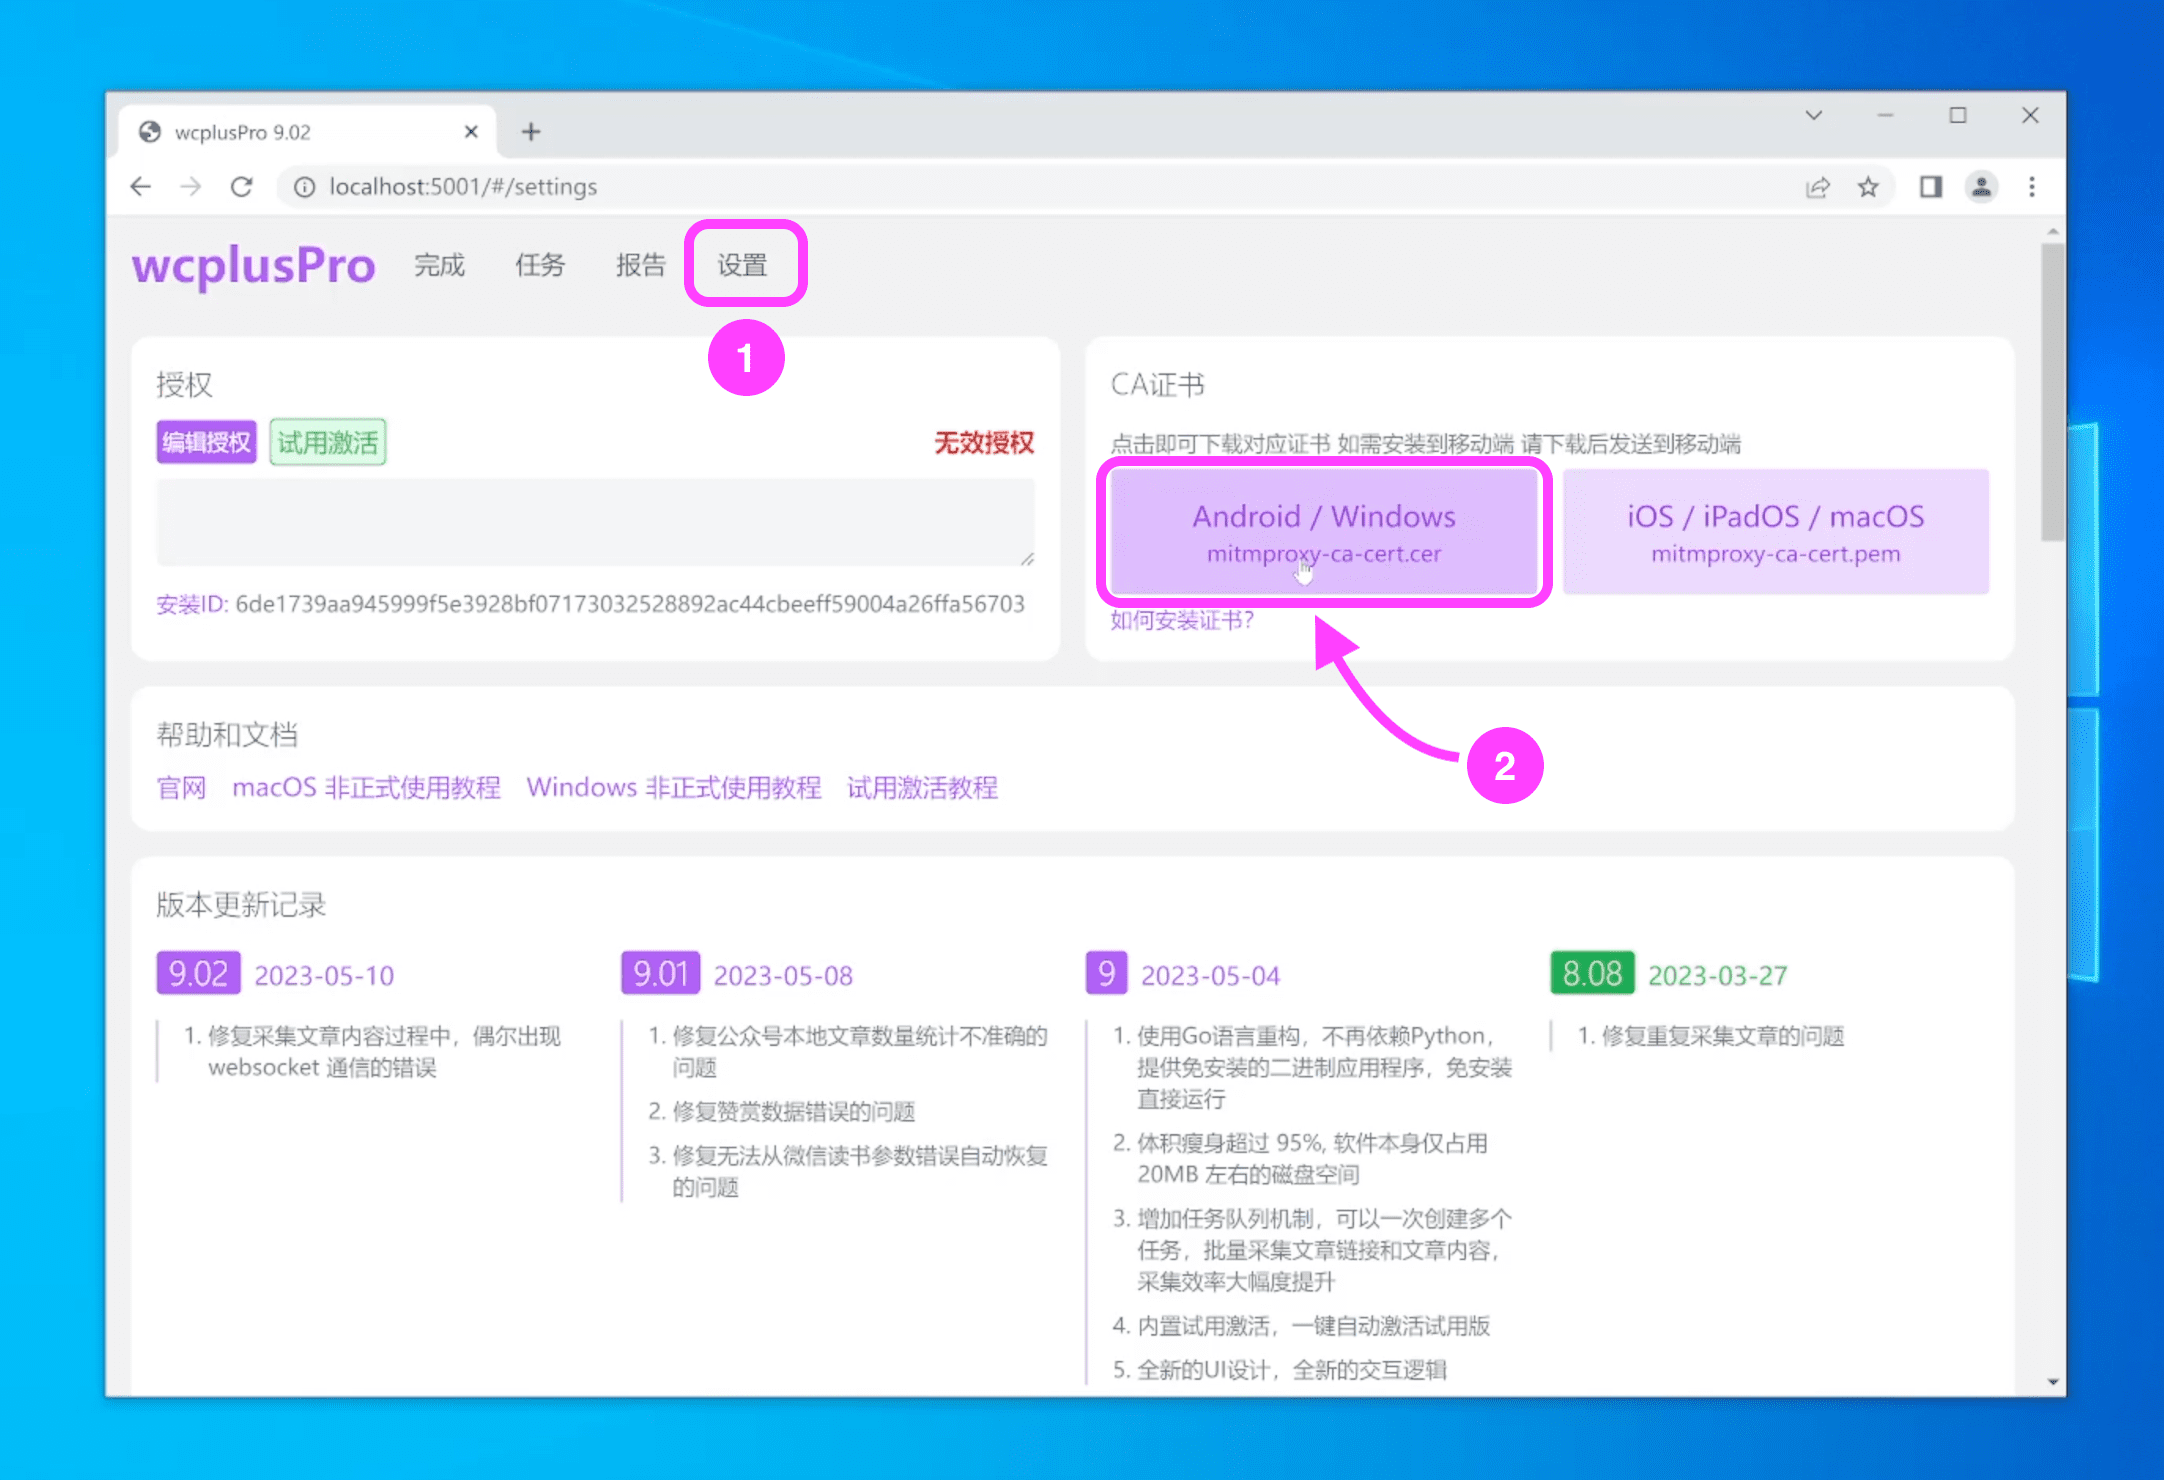The image size is (2164, 1480).
Task: Open the 设置 navigation item
Action: click(742, 265)
